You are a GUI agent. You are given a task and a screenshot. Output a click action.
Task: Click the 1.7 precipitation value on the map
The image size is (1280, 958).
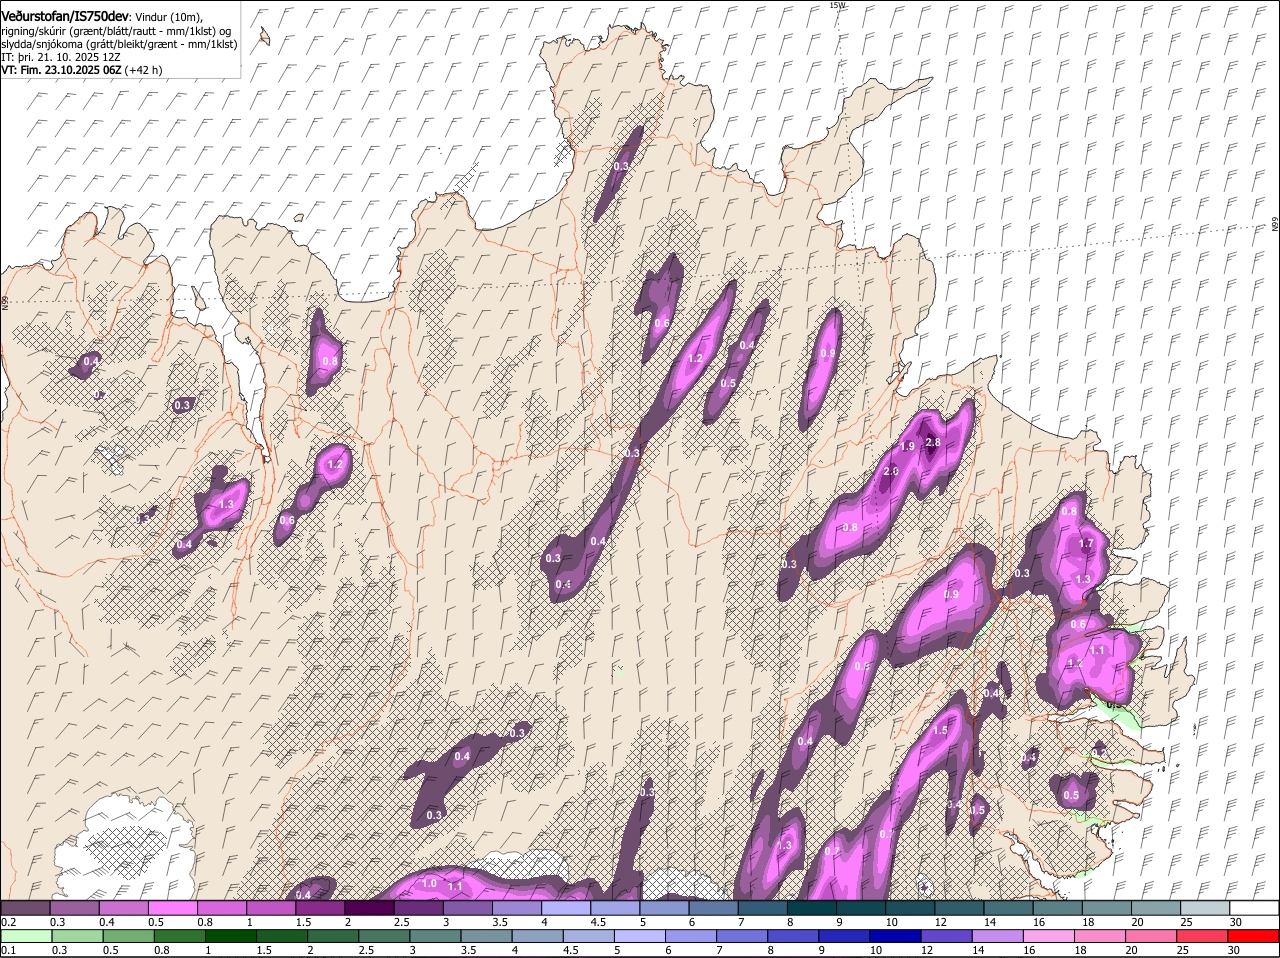point(1087,544)
